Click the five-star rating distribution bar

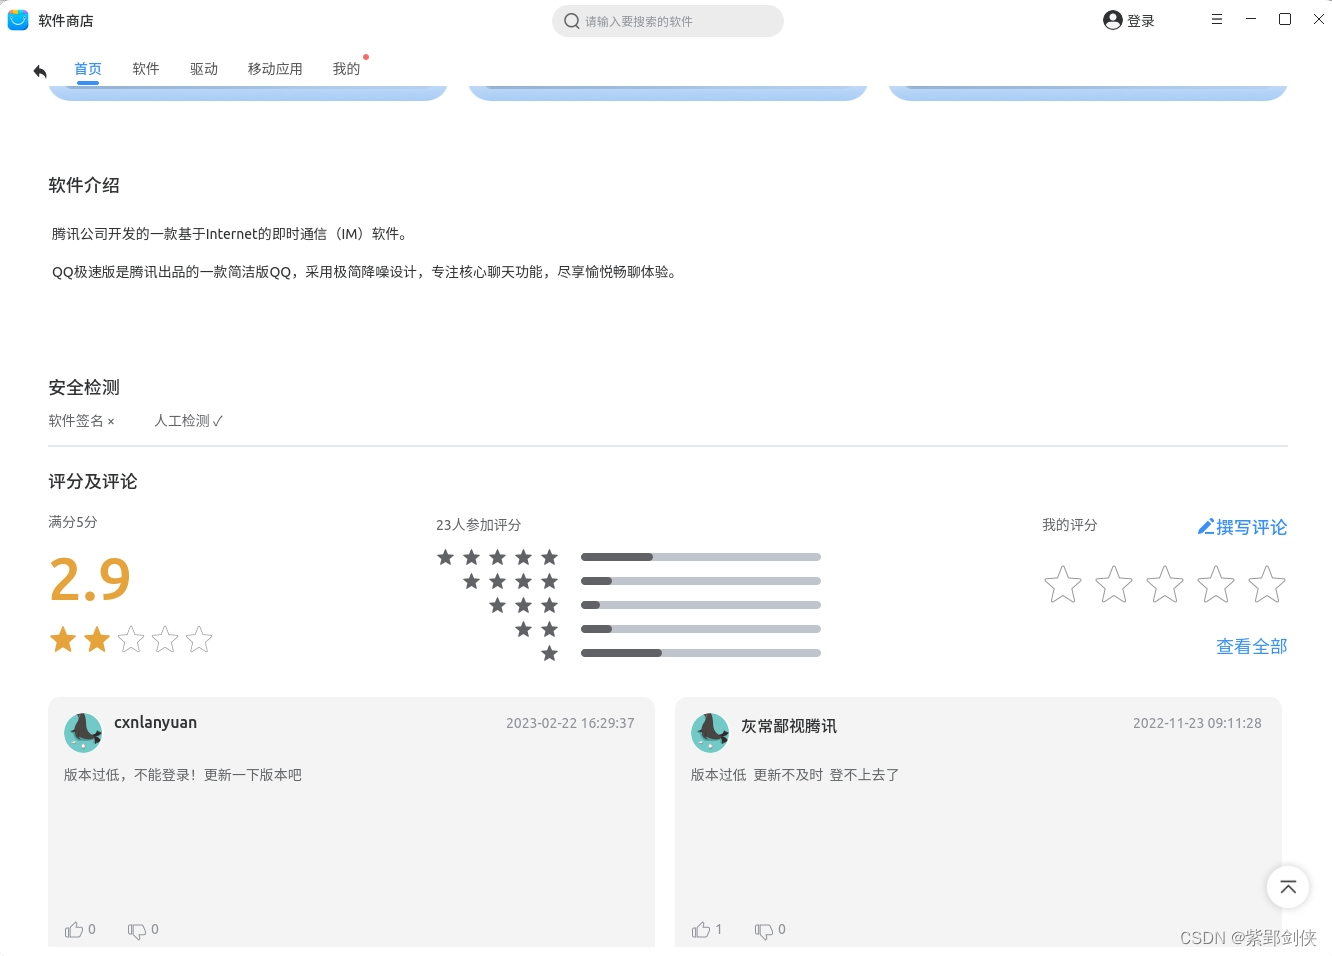tap(701, 557)
